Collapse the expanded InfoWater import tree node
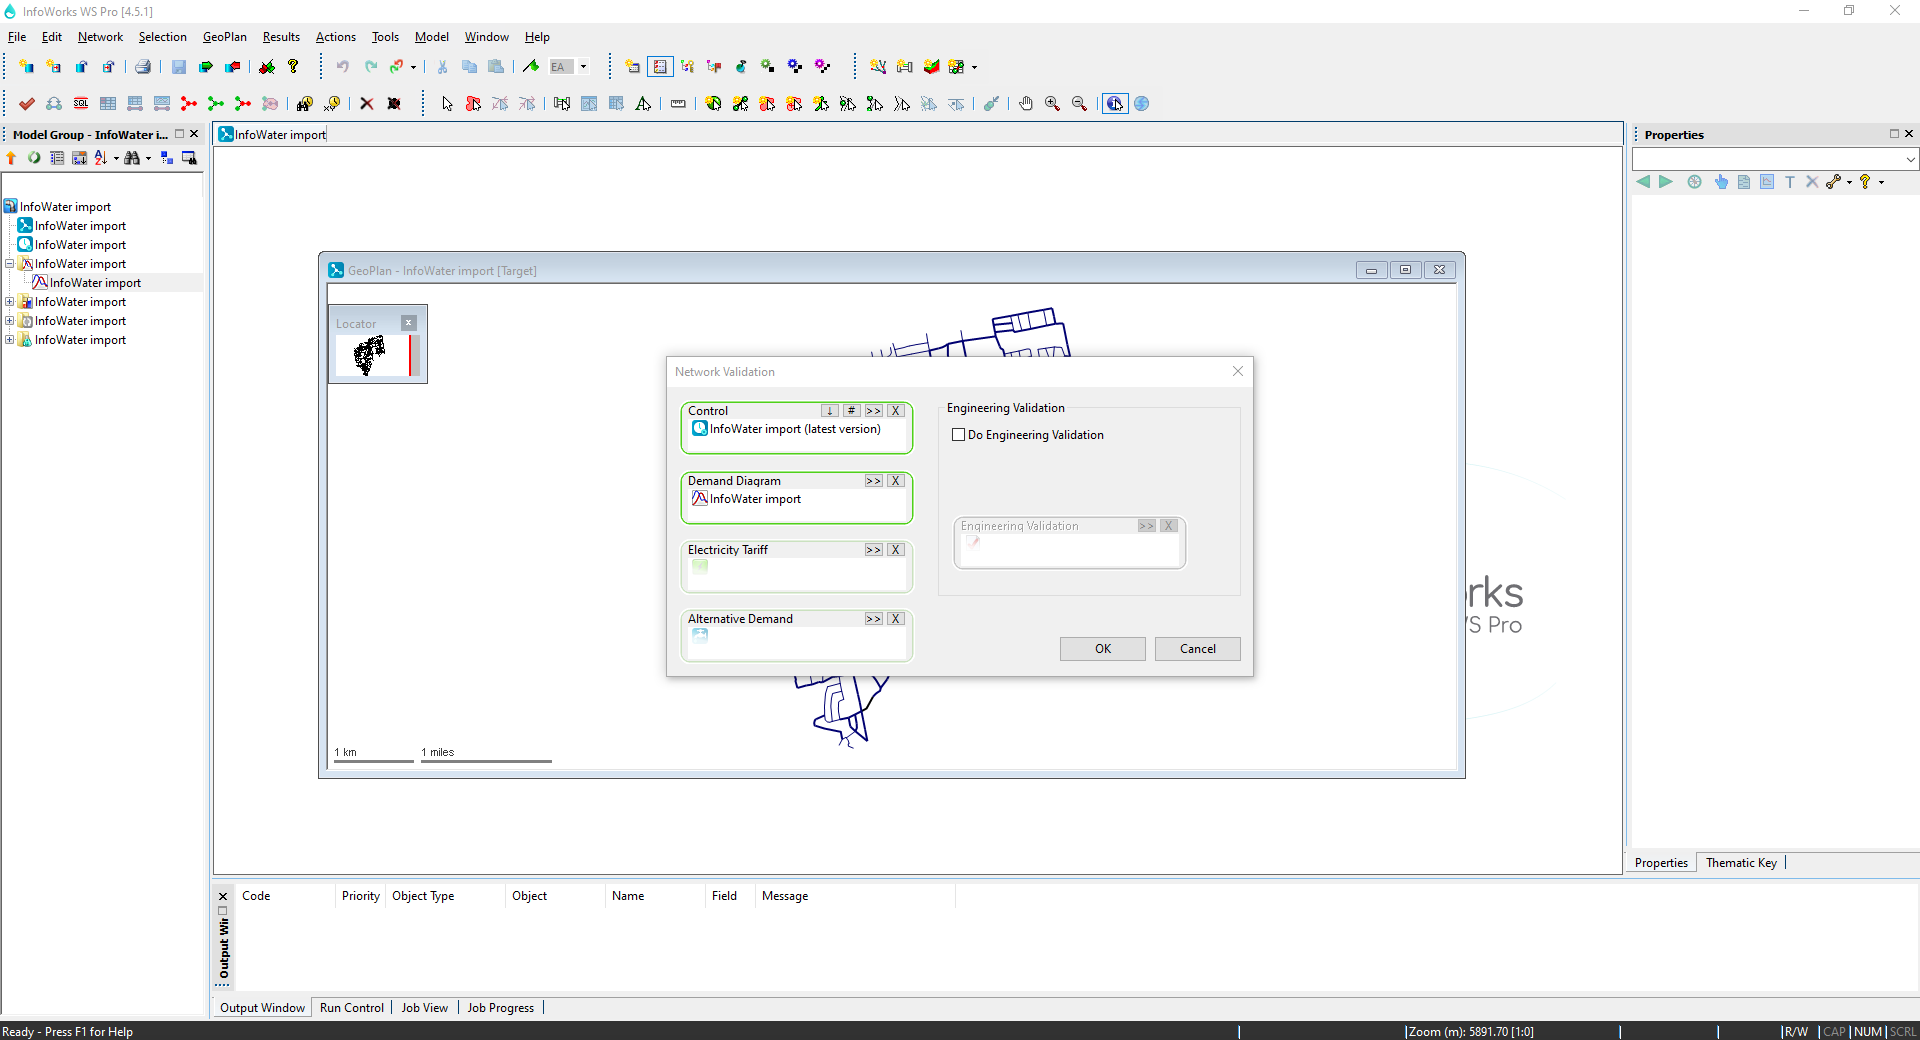 click(x=9, y=263)
